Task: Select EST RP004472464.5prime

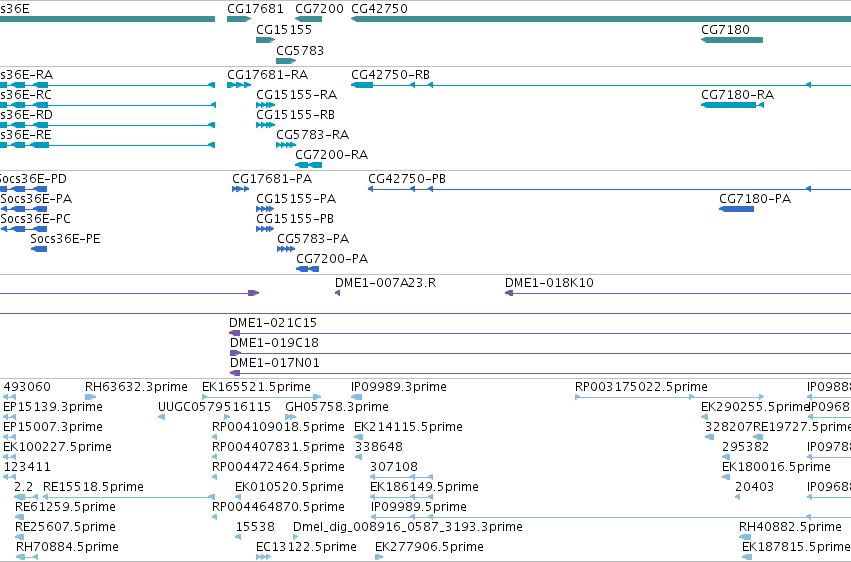Action: [278, 468]
